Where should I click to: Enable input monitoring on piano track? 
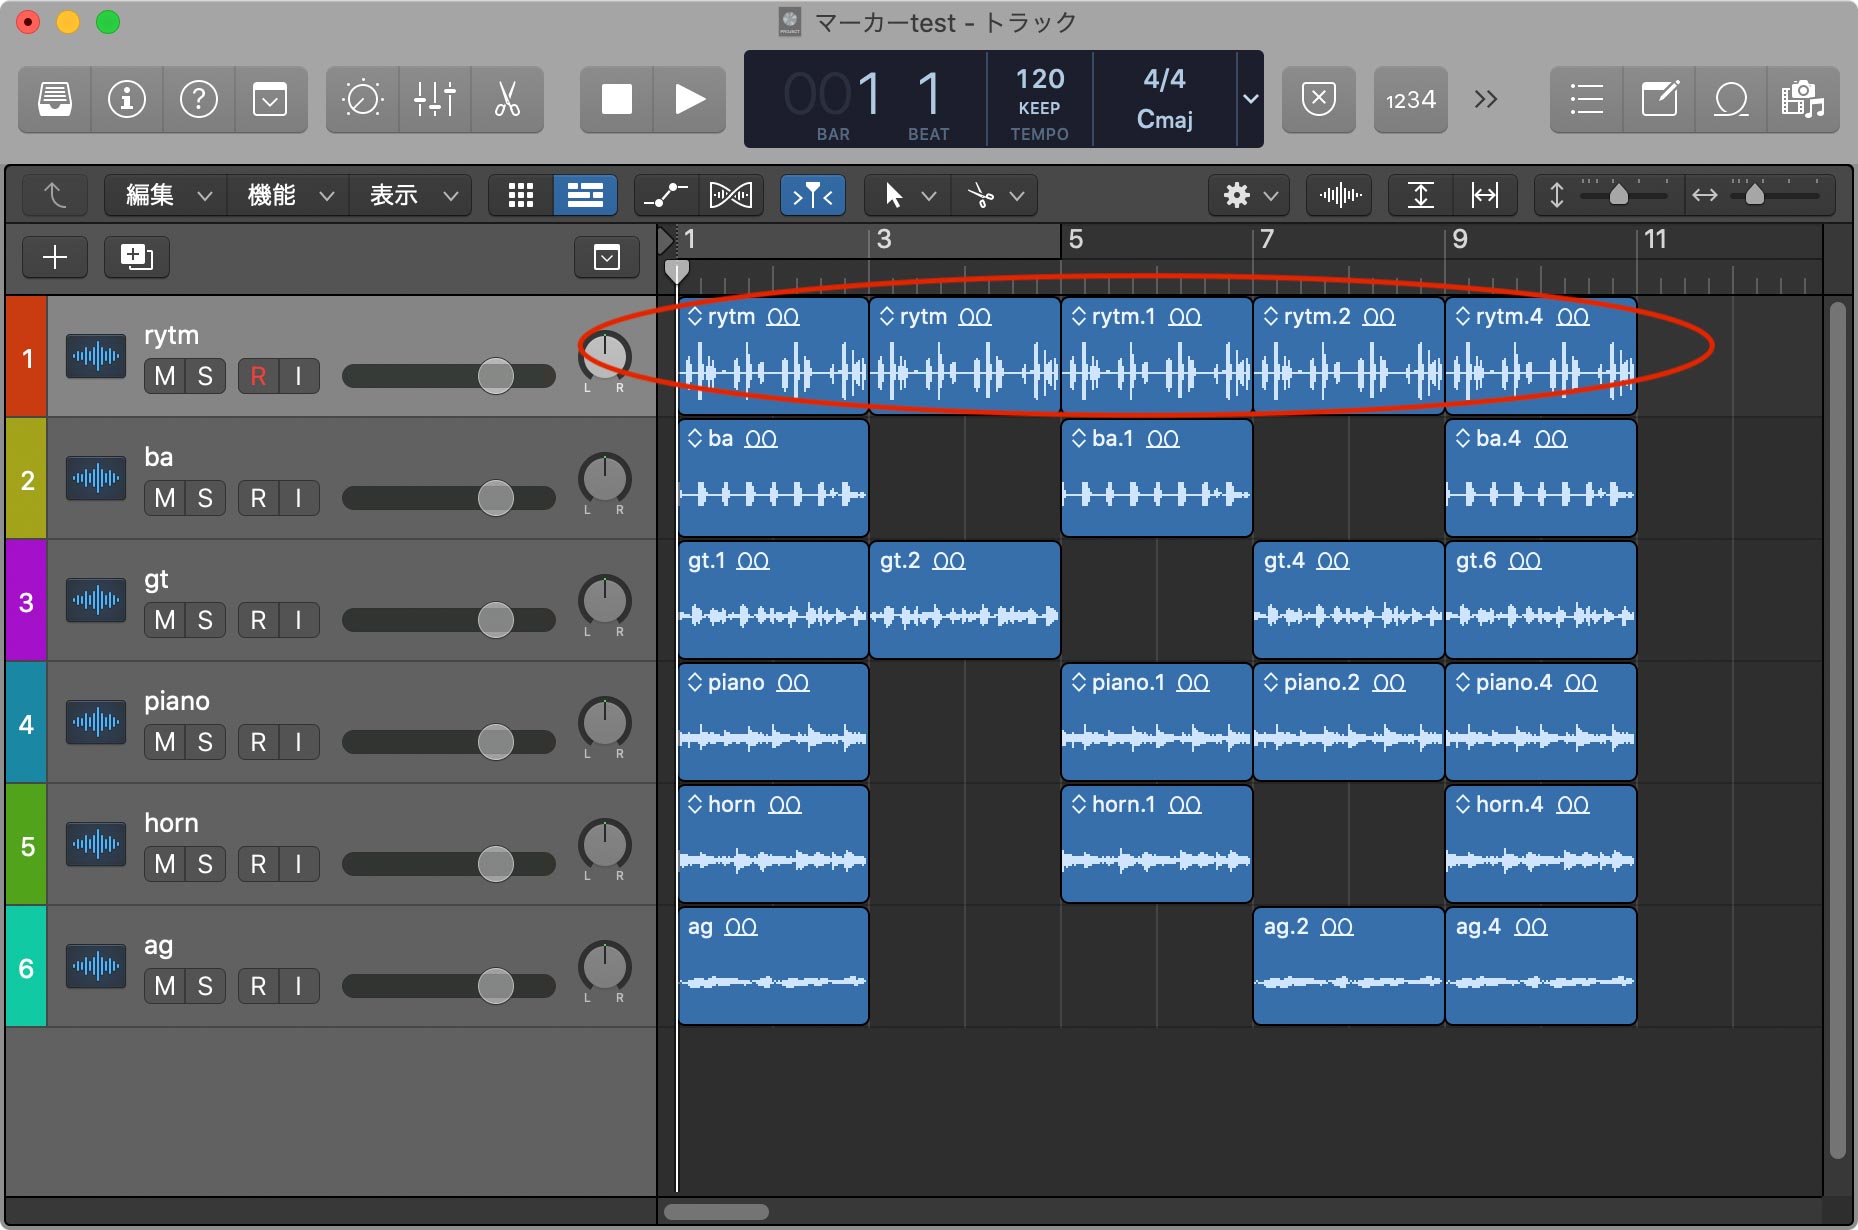[x=298, y=742]
